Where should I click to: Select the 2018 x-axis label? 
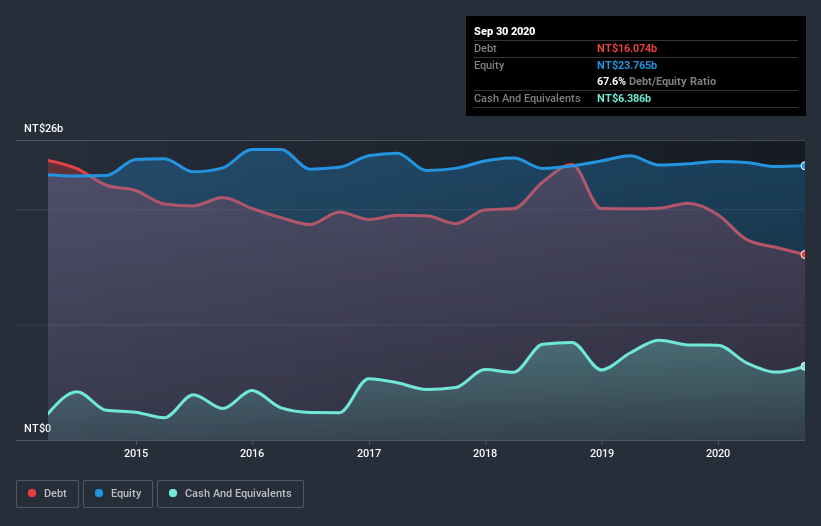coord(485,453)
